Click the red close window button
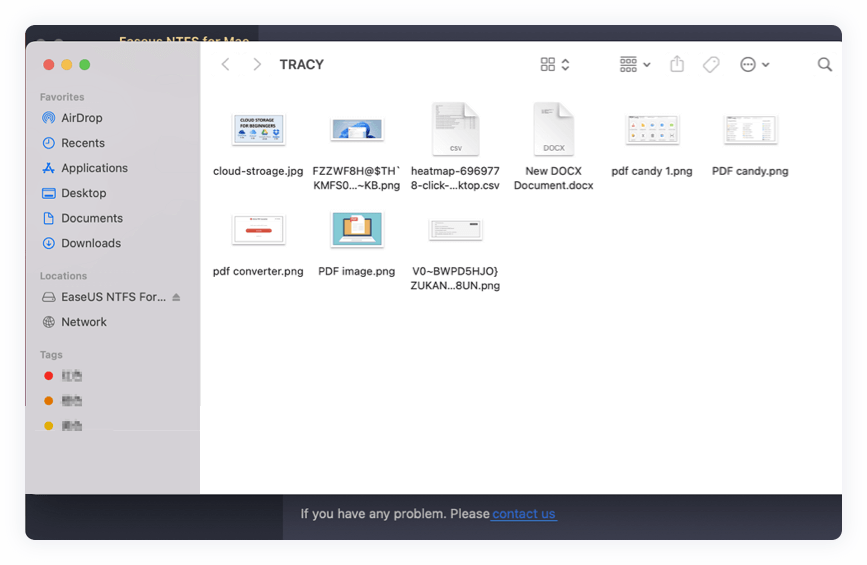This screenshot has width=867, height=565. (49, 65)
